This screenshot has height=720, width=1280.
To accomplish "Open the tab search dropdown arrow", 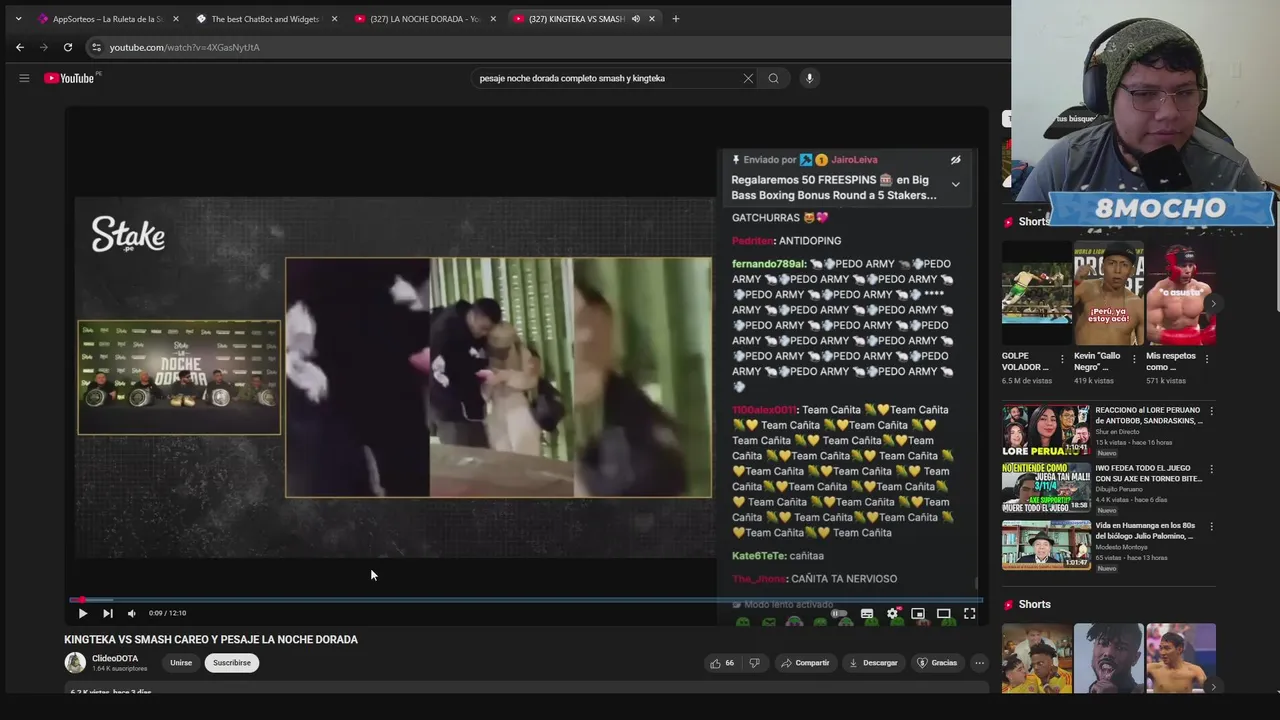I will coord(17,18).
